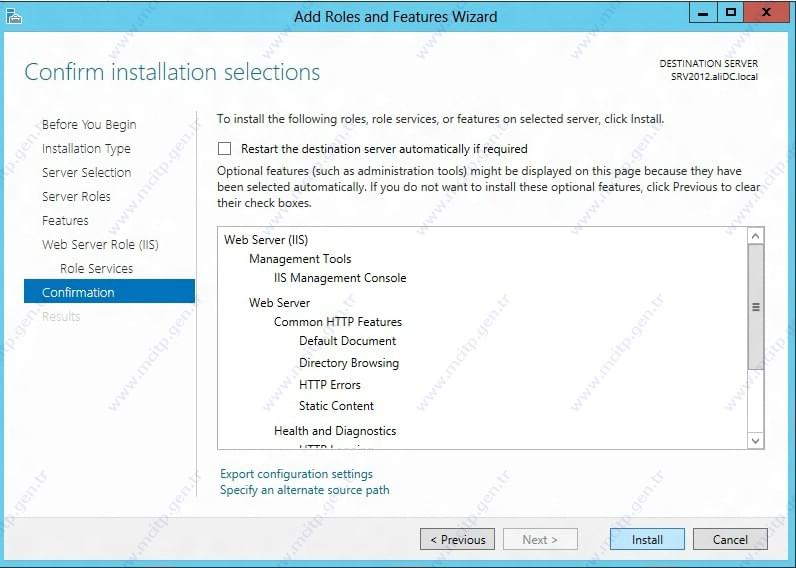Image resolution: width=796 pixels, height=568 pixels.
Task: Go to the Role Services step
Action: click(96, 268)
